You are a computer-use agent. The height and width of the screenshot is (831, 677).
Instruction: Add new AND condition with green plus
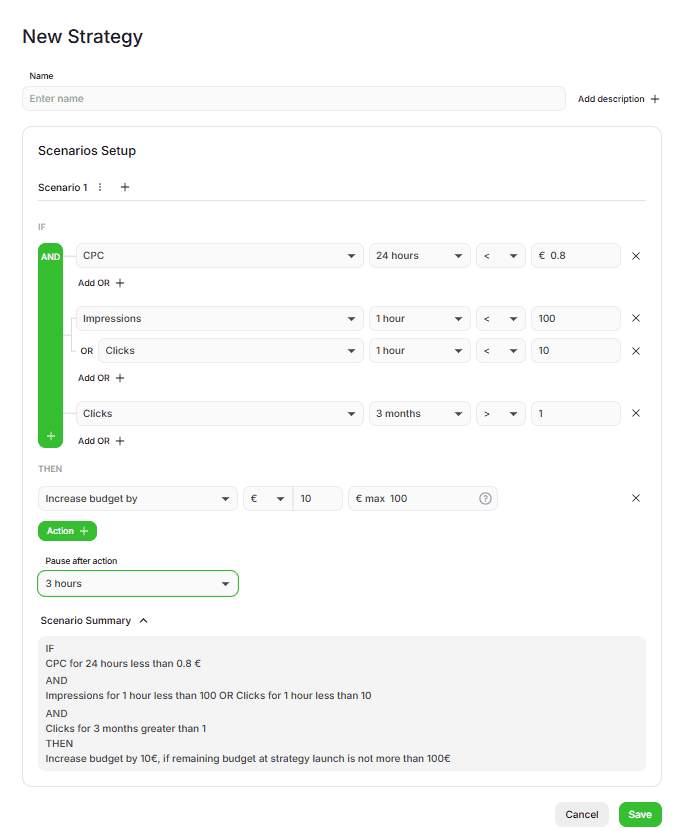pos(50,437)
